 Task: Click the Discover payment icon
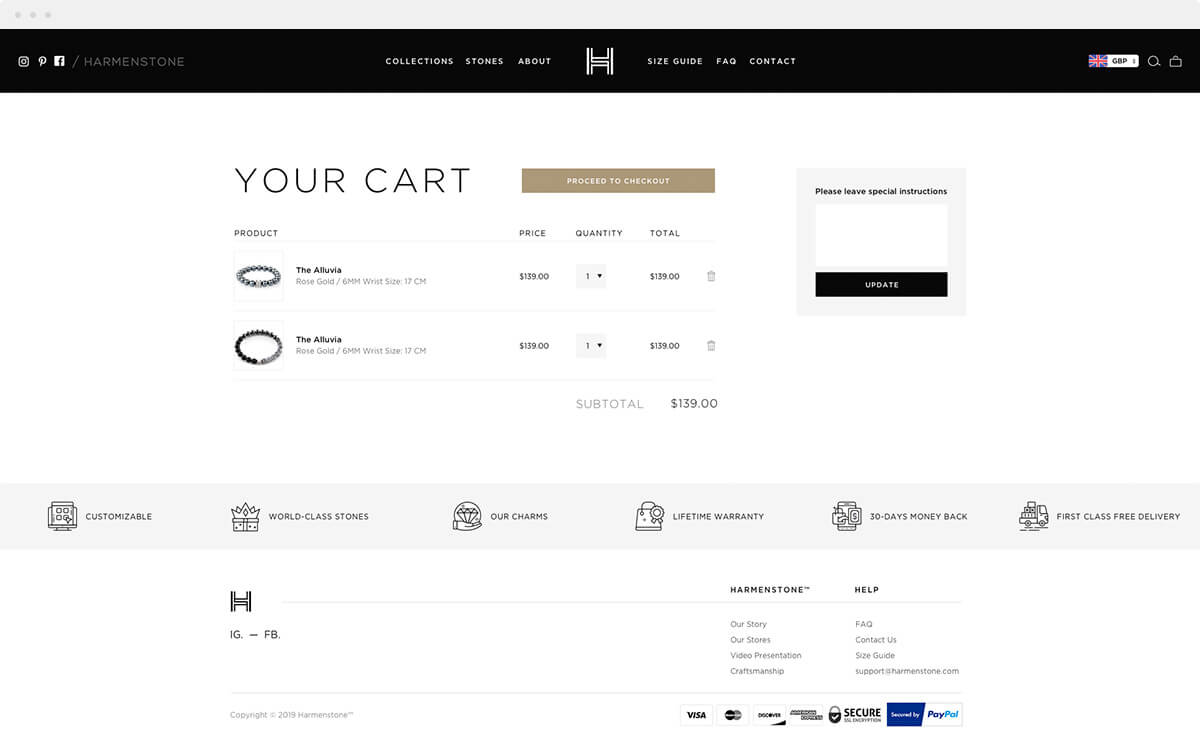coord(769,715)
